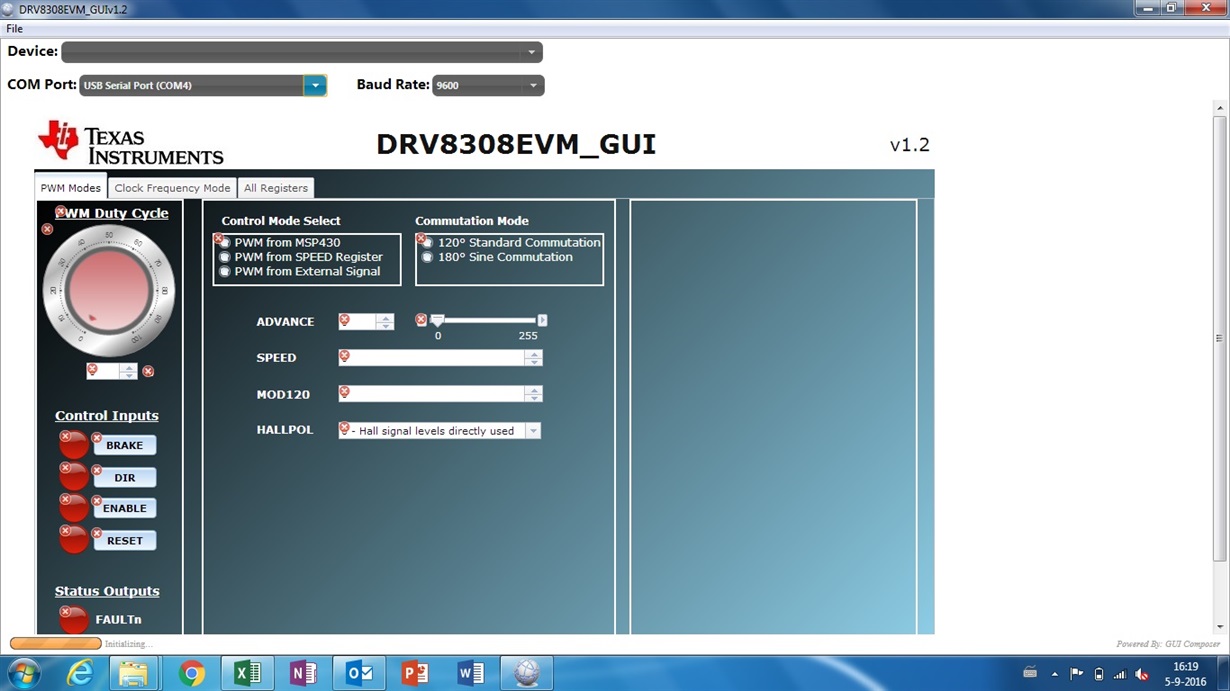Switch to the All Registers tab
Viewport: 1230px width, 691px height.
tap(276, 188)
